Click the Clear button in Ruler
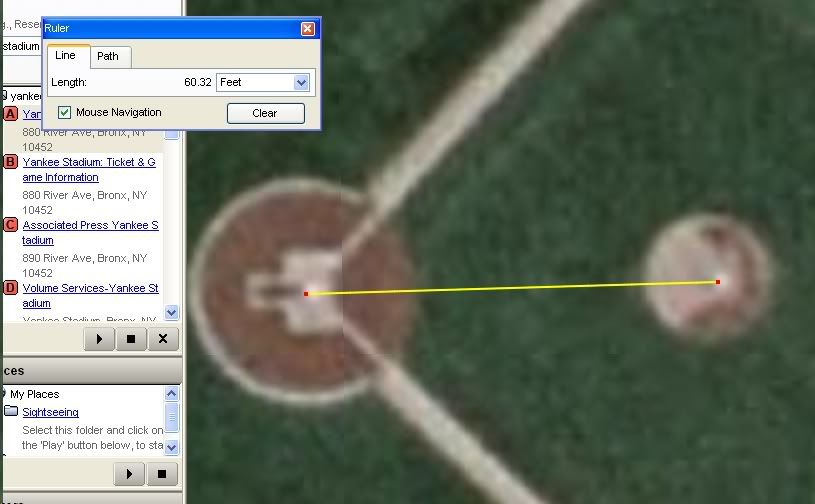Image resolution: width=815 pixels, height=504 pixels. pyautogui.click(x=265, y=113)
